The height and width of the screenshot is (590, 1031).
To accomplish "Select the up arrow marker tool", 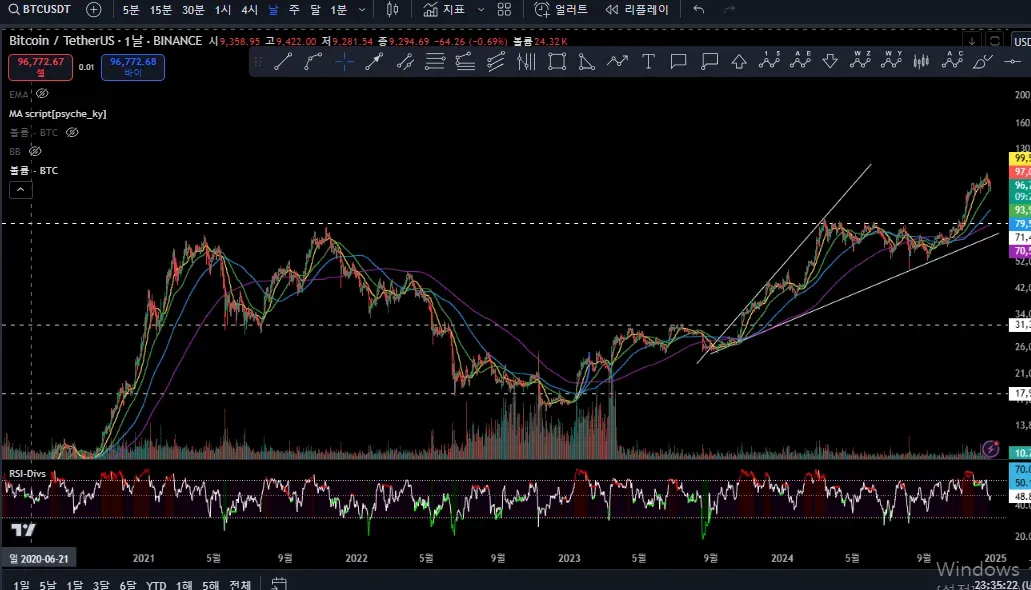I will [x=739, y=62].
